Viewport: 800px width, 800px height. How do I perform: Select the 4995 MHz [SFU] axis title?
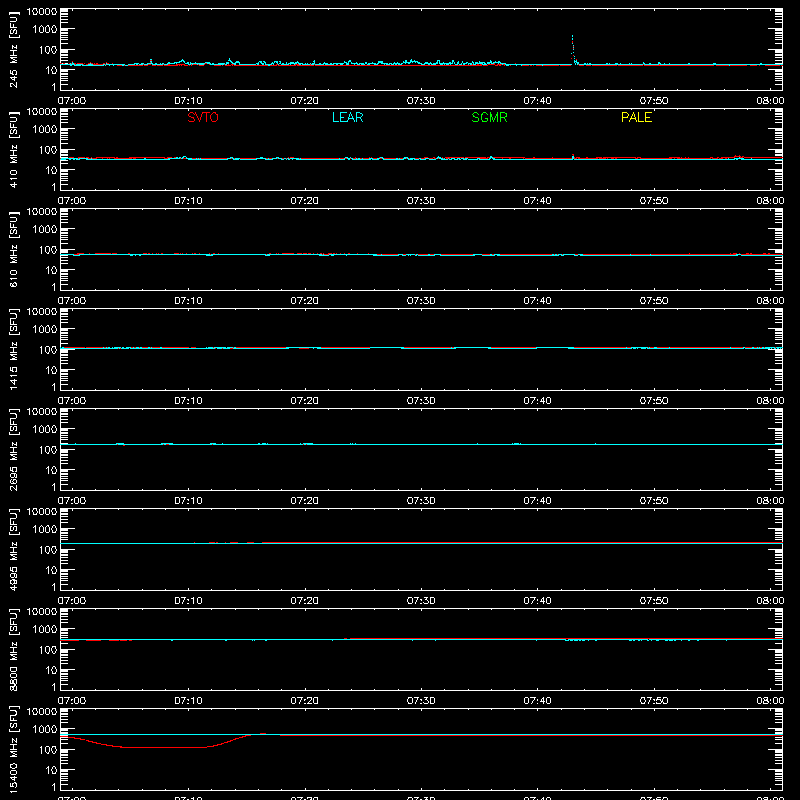click(13, 549)
